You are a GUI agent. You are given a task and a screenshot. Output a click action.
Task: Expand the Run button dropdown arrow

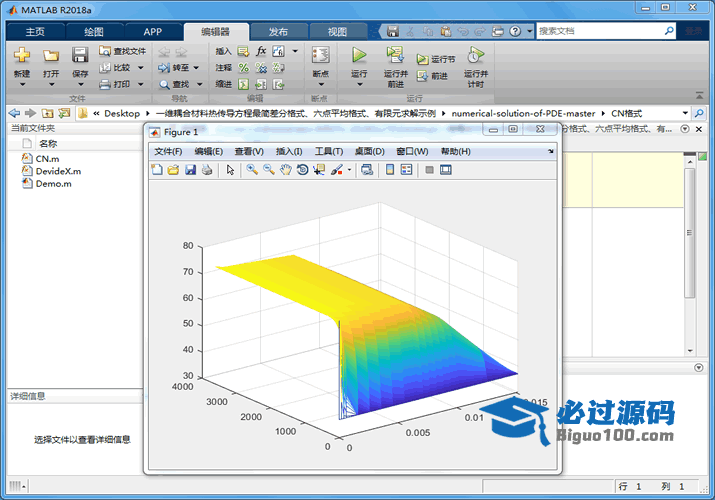coord(359,84)
